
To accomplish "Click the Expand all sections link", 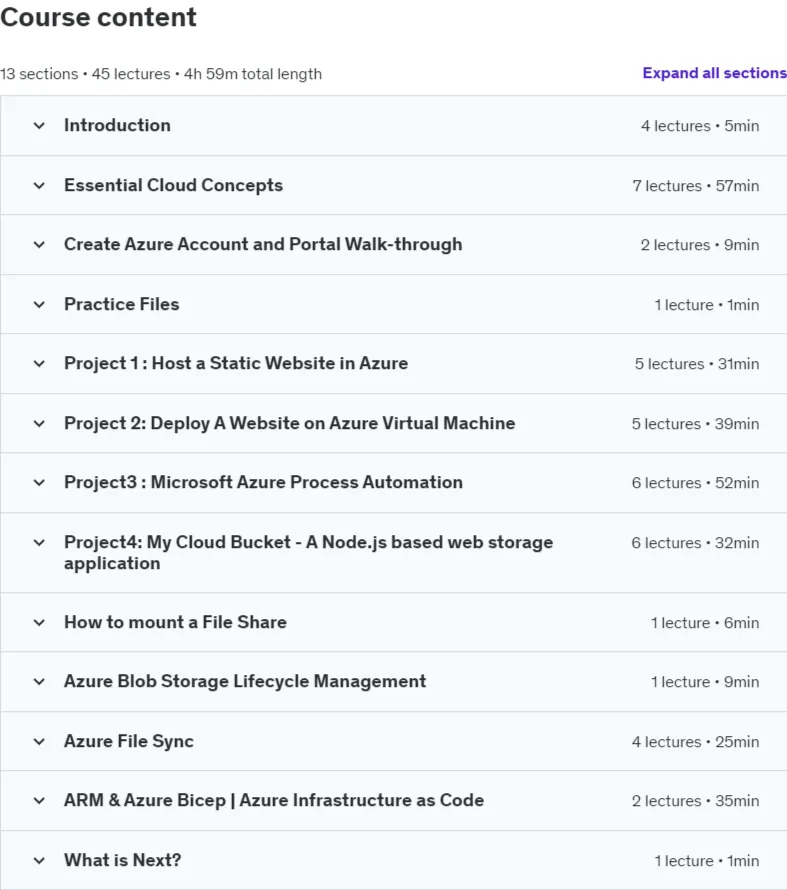I will pos(714,73).
